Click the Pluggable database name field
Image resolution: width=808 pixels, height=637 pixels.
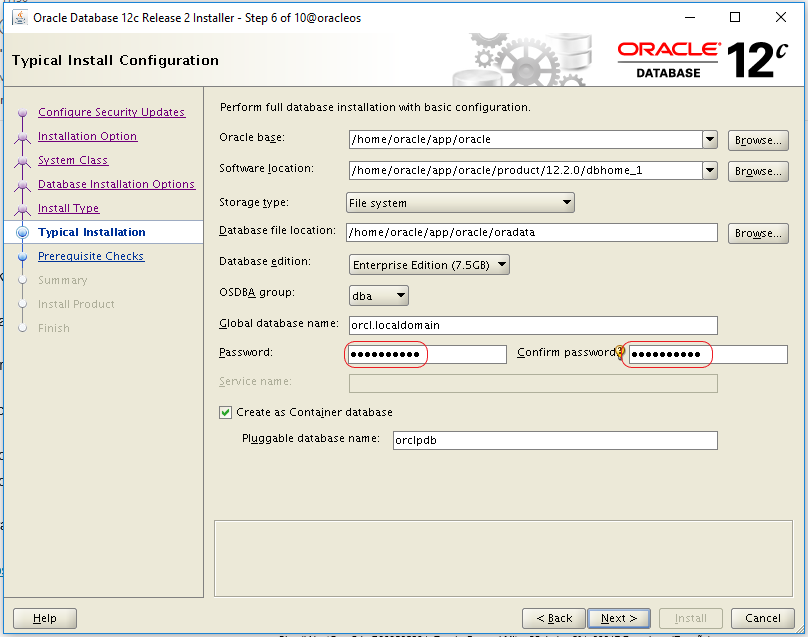point(555,440)
